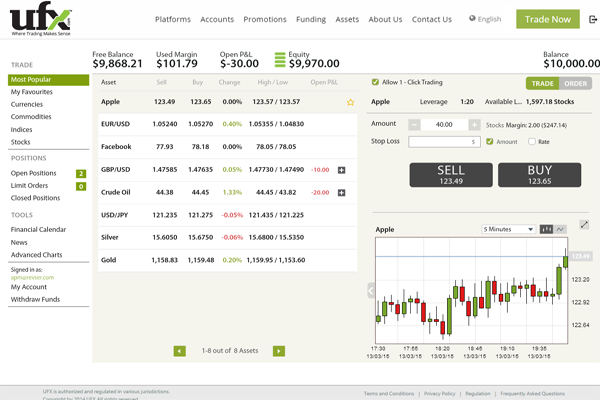
Task: Open Terms and Conditions footer link
Action: click(x=389, y=393)
